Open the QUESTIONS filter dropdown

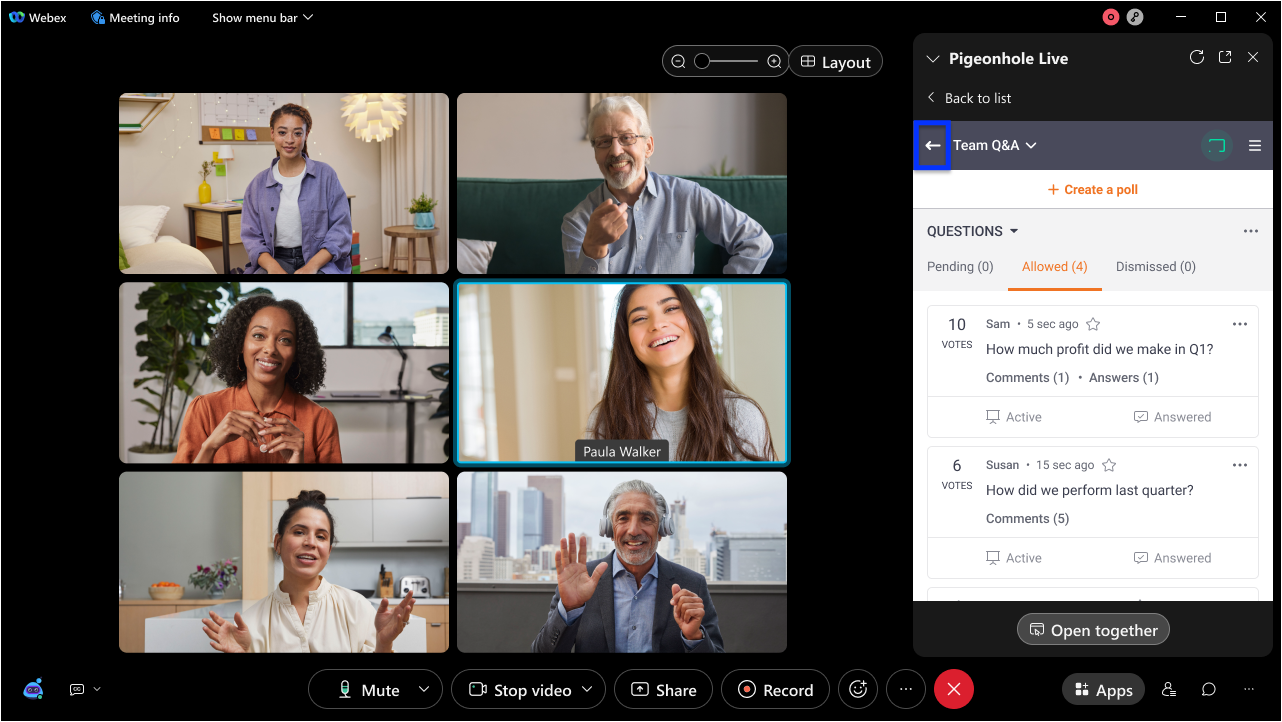tap(972, 231)
